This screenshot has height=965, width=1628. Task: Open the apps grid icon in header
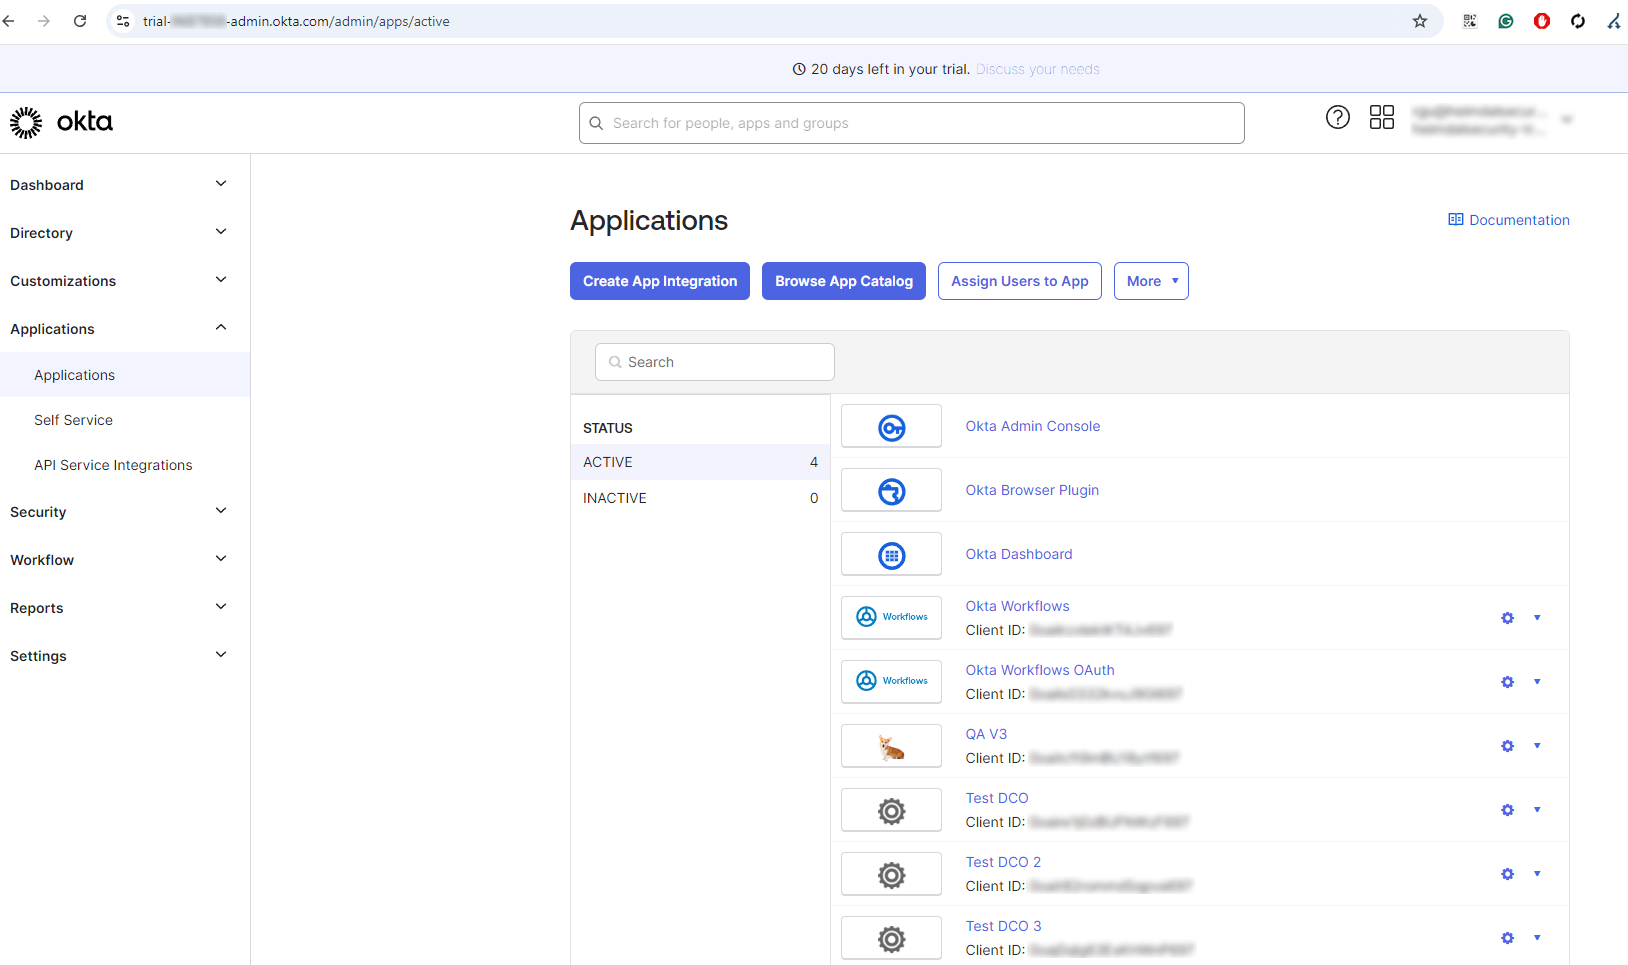pyautogui.click(x=1381, y=118)
